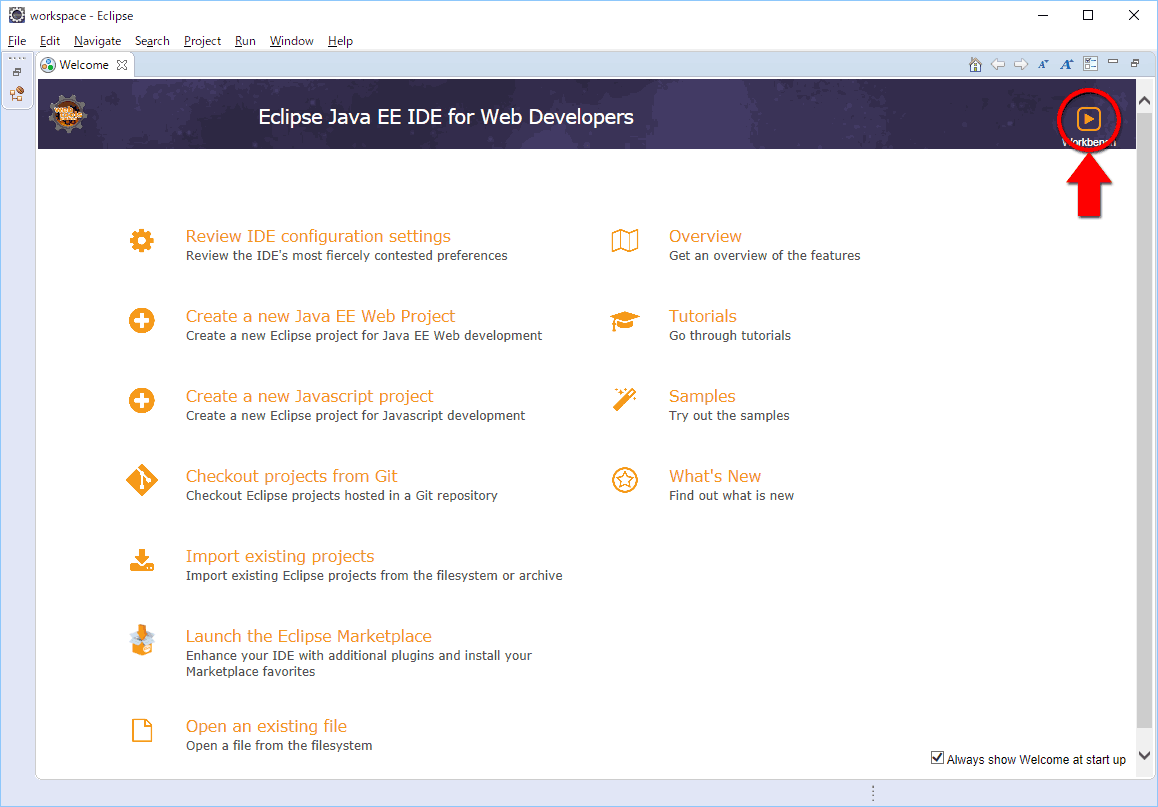1158x807 pixels.
Task: Click the magic wand Samples icon
Action: [625, 399]
